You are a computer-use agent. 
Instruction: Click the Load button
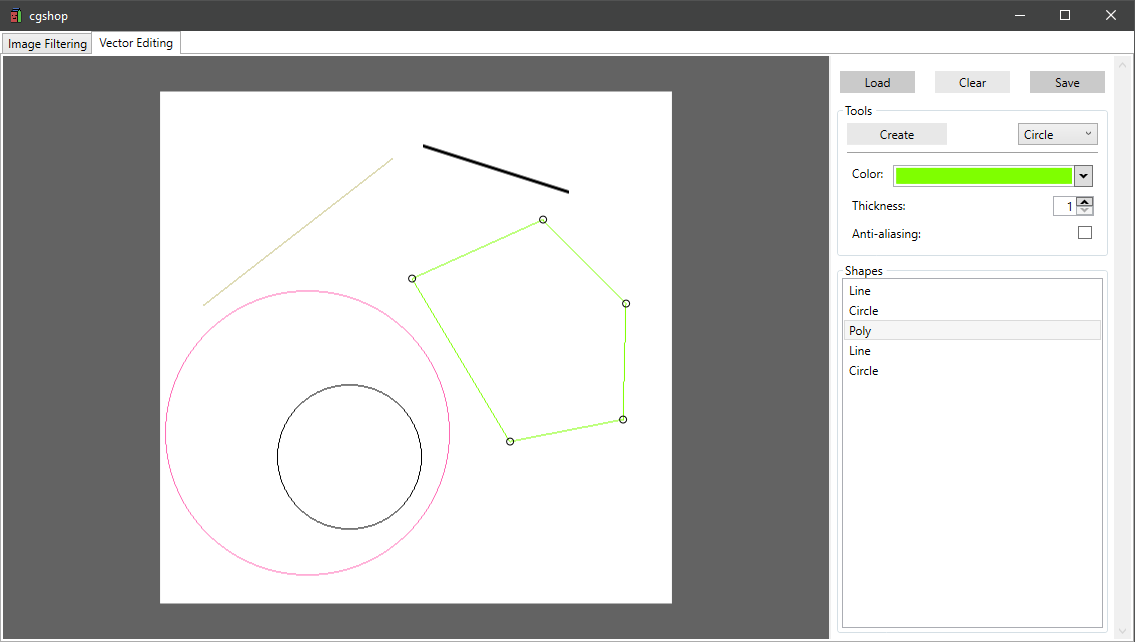(877, 83)
